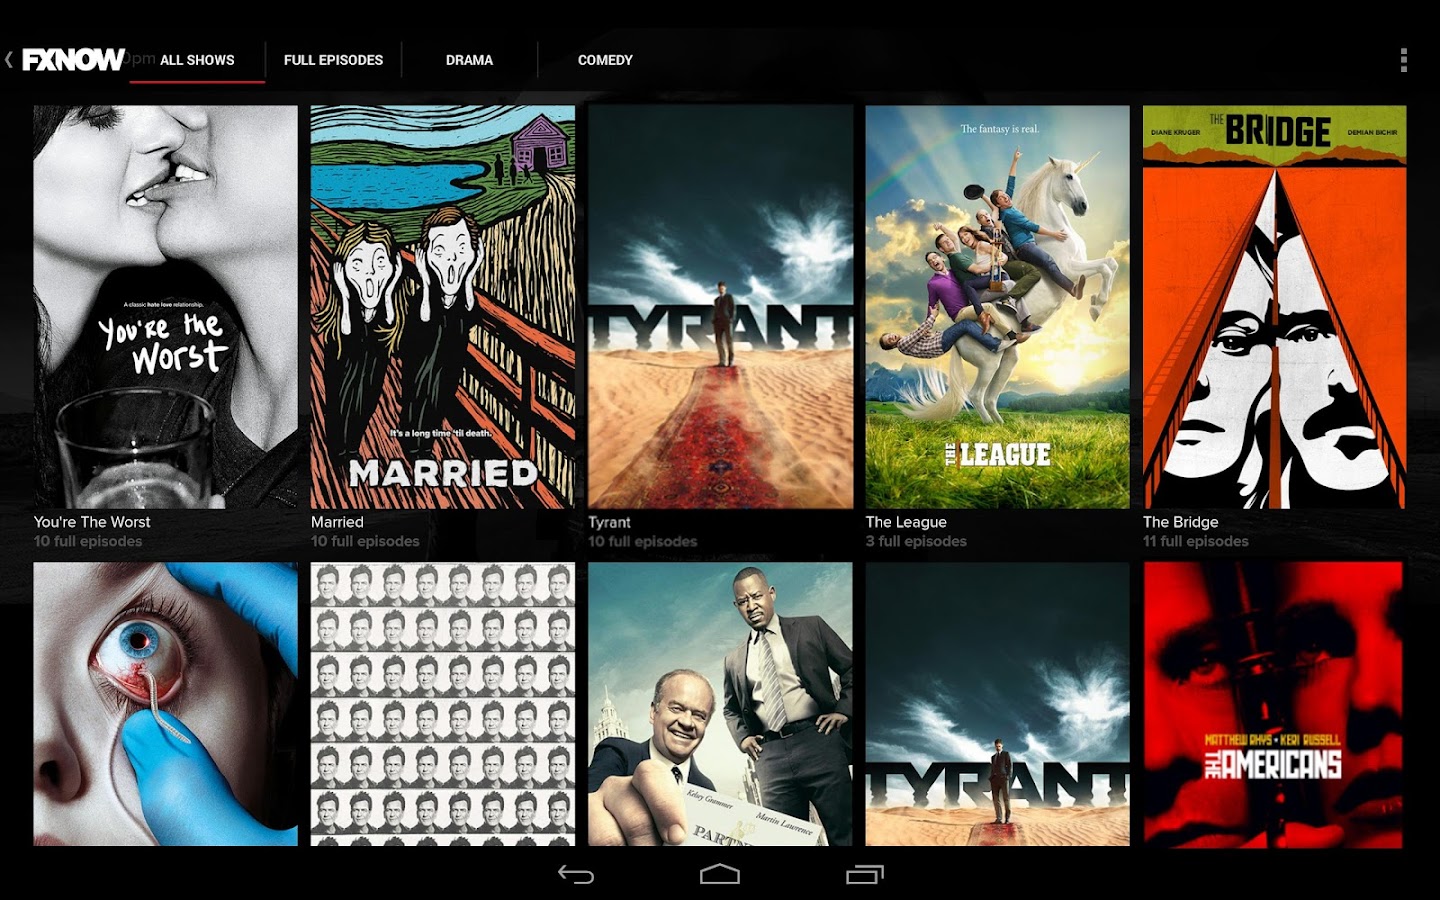Switch to the FULL EPISODES tab

pos(334,60)
